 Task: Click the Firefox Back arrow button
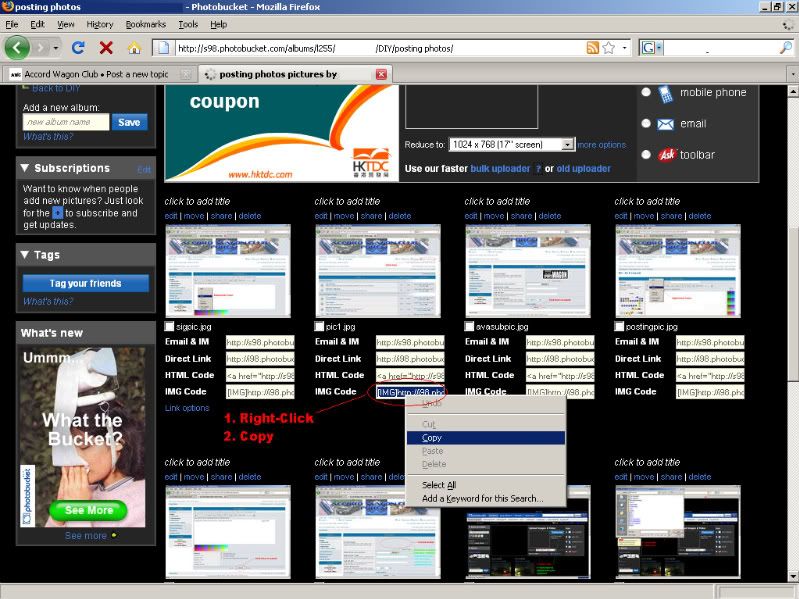click(x=17, y=48)
